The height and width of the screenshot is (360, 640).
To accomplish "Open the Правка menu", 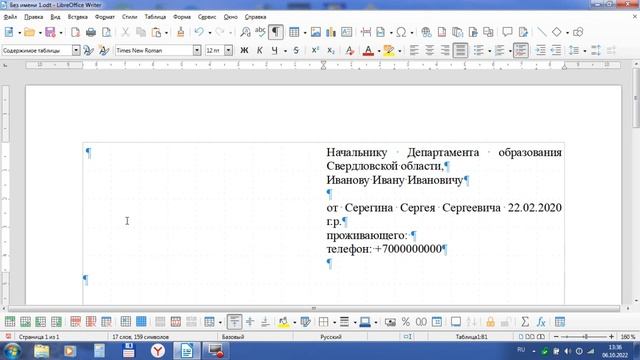I will [x=33, y=17].
